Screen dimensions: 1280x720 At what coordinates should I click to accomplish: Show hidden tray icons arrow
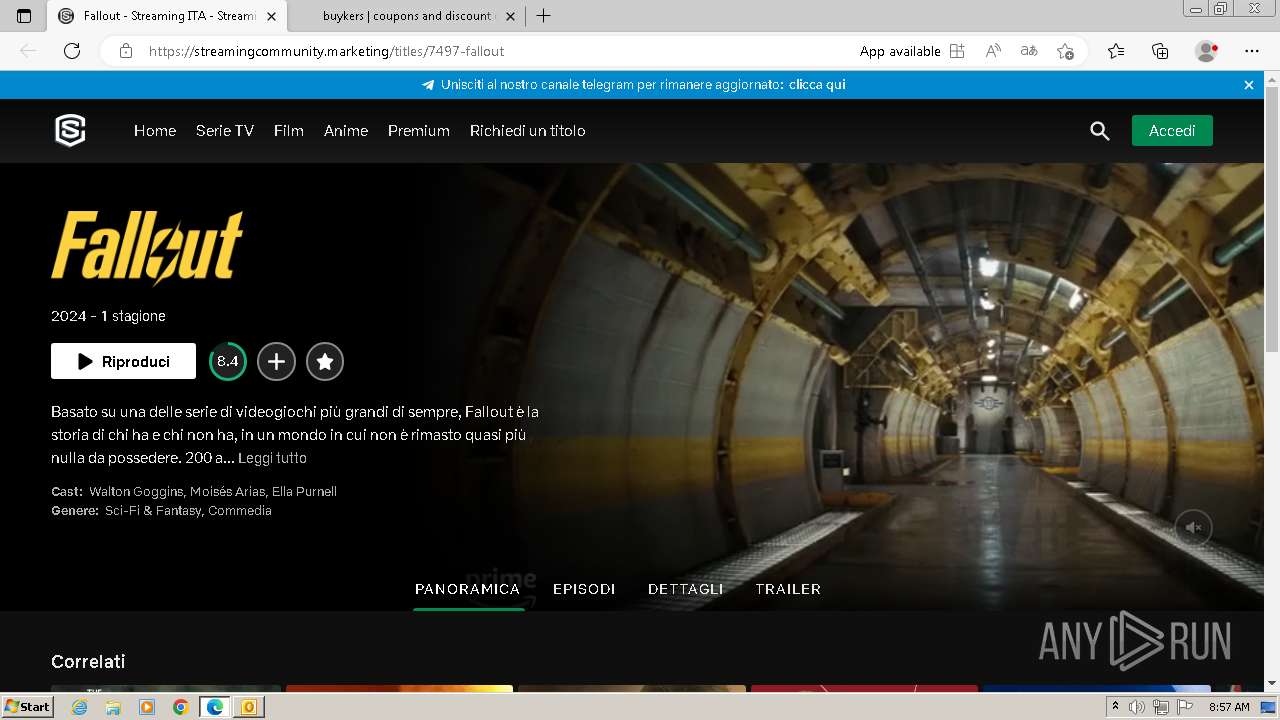tap(1116, 707)
